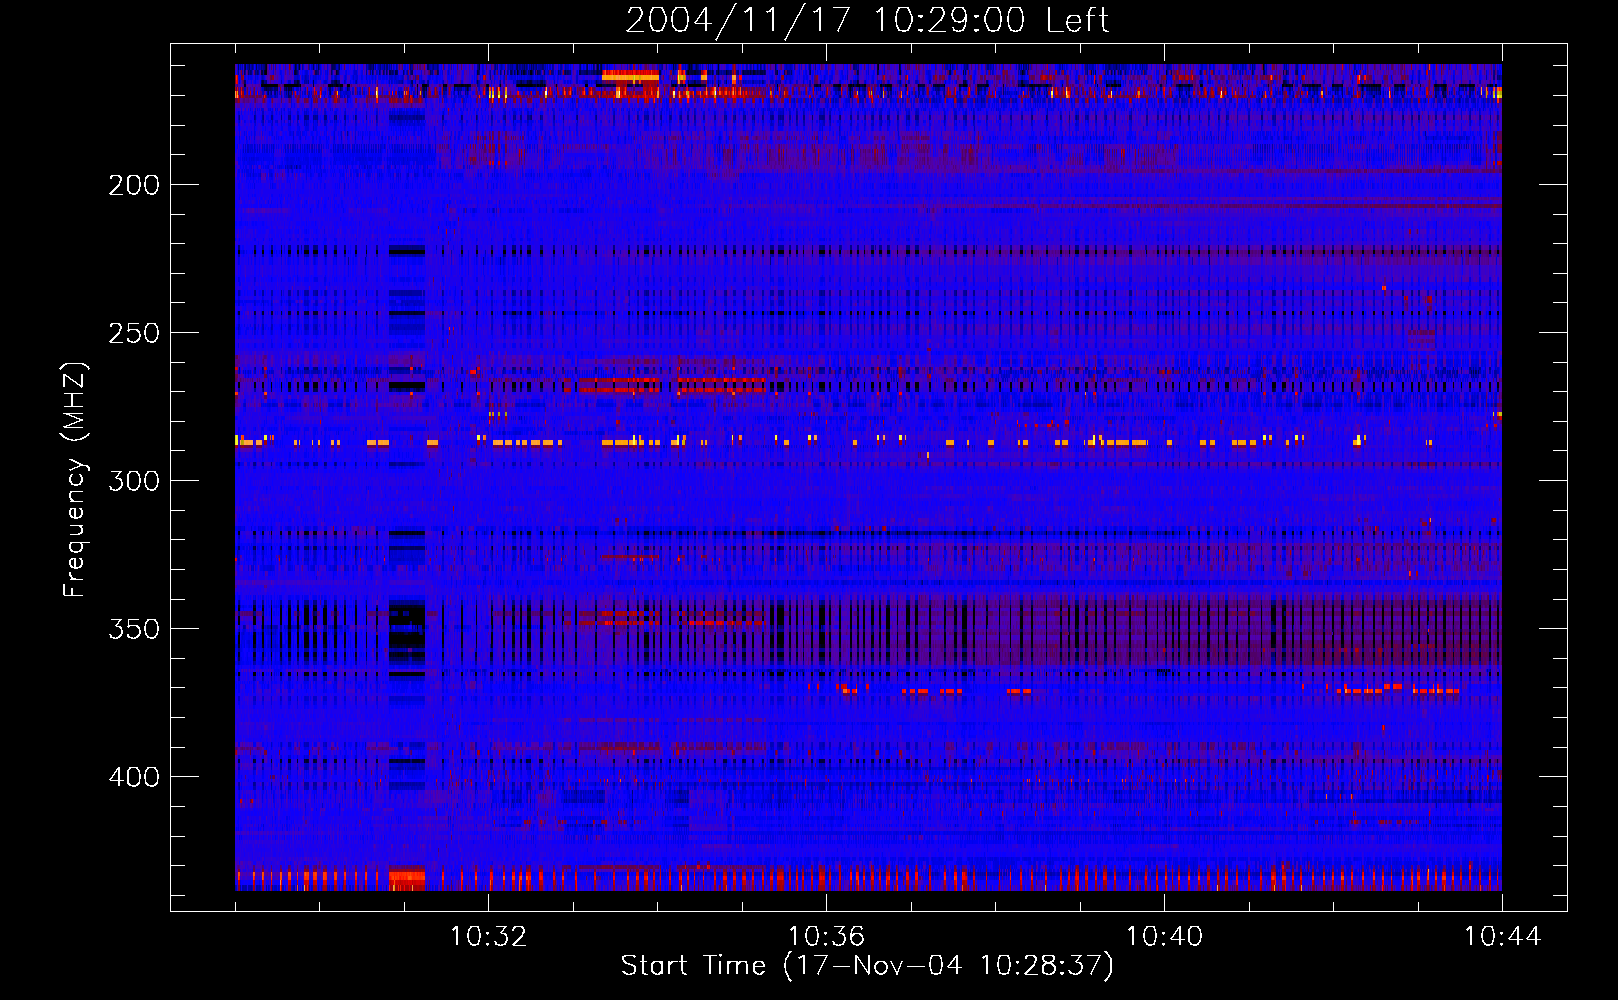Select the 250 frequency tick label
The height and width of the screenshot is (1000, 1618).
pyautogui.click(x=134, y=333)
